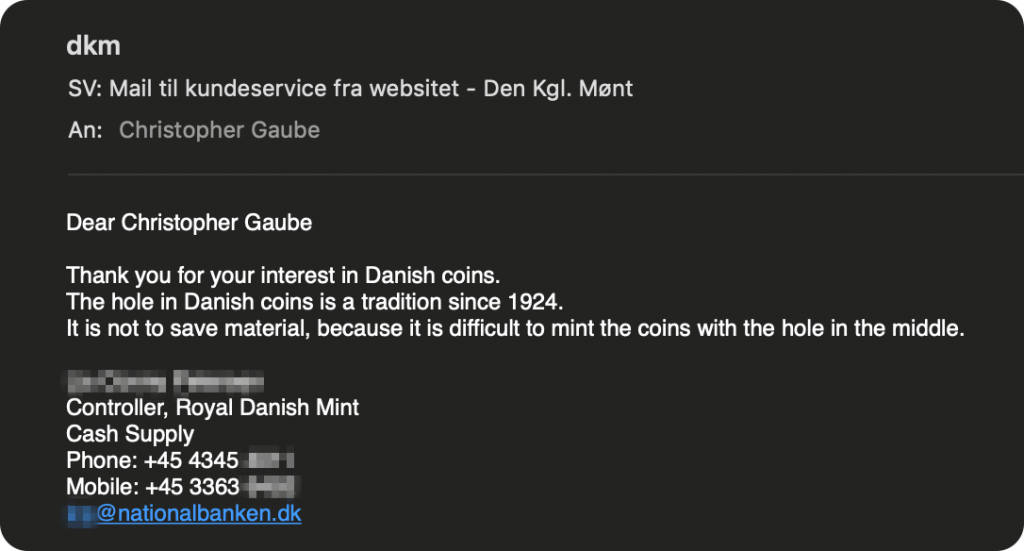Click the An: recipient field label
Image resolution: width=1024 pixels, height=551 pixels.
(x=86, y=130)
